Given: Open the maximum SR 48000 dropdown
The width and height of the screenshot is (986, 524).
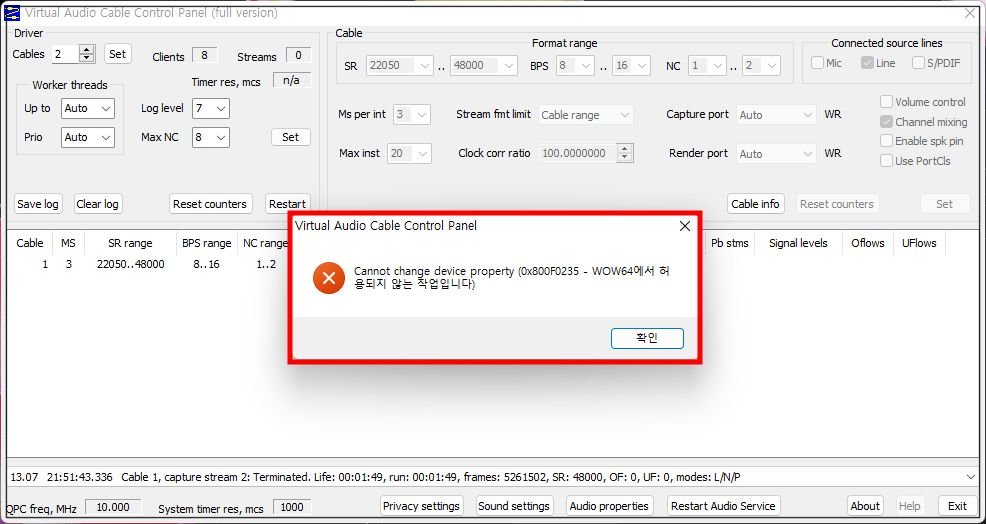Looking at the screenshot, I should pyautogui.click(x=484, y=65).
